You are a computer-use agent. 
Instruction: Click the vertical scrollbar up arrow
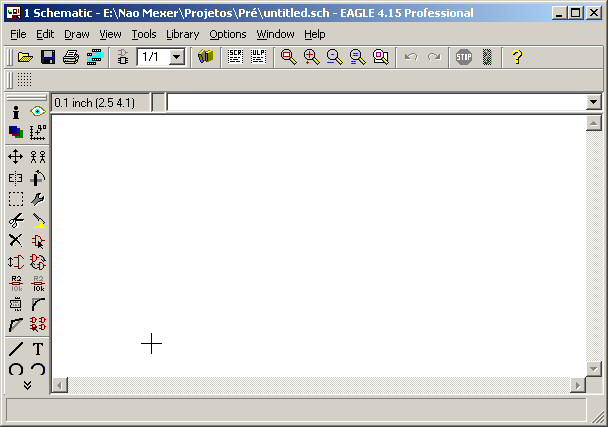click(x=593, y=123)
